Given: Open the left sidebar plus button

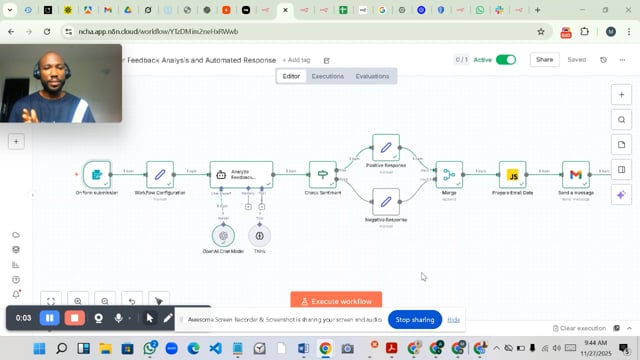Looking at the screenshot, I should (16, 142).
